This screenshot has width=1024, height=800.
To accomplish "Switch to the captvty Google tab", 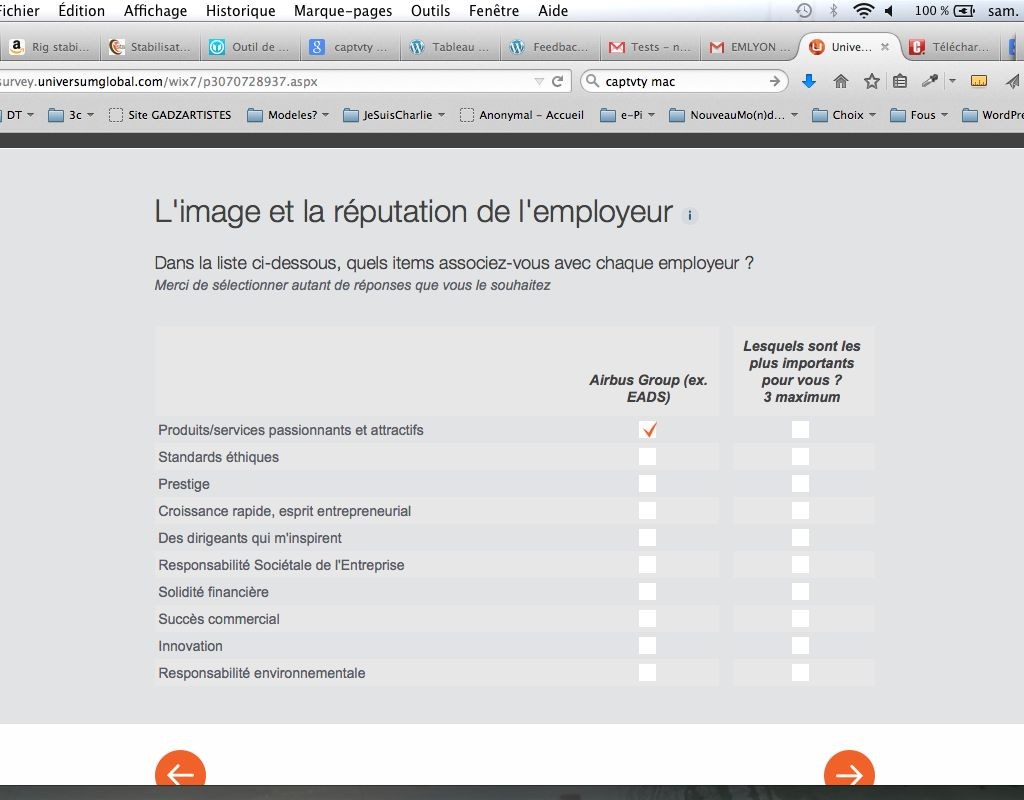I will [349, 46].
